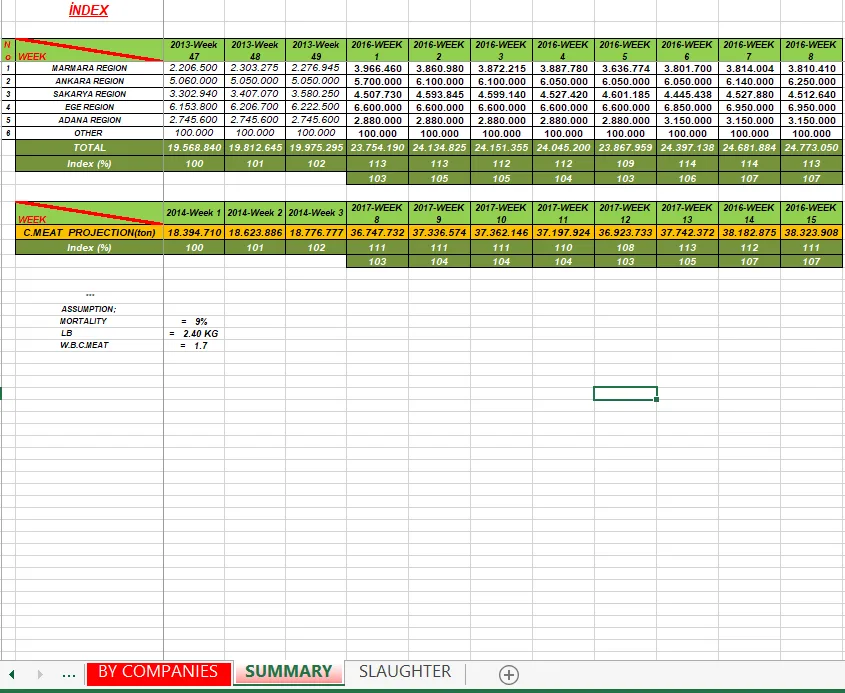Click the C.MEAT PROJECTION(ton) label
Viewport: 845px width, 693px height.
coord(89,233)
